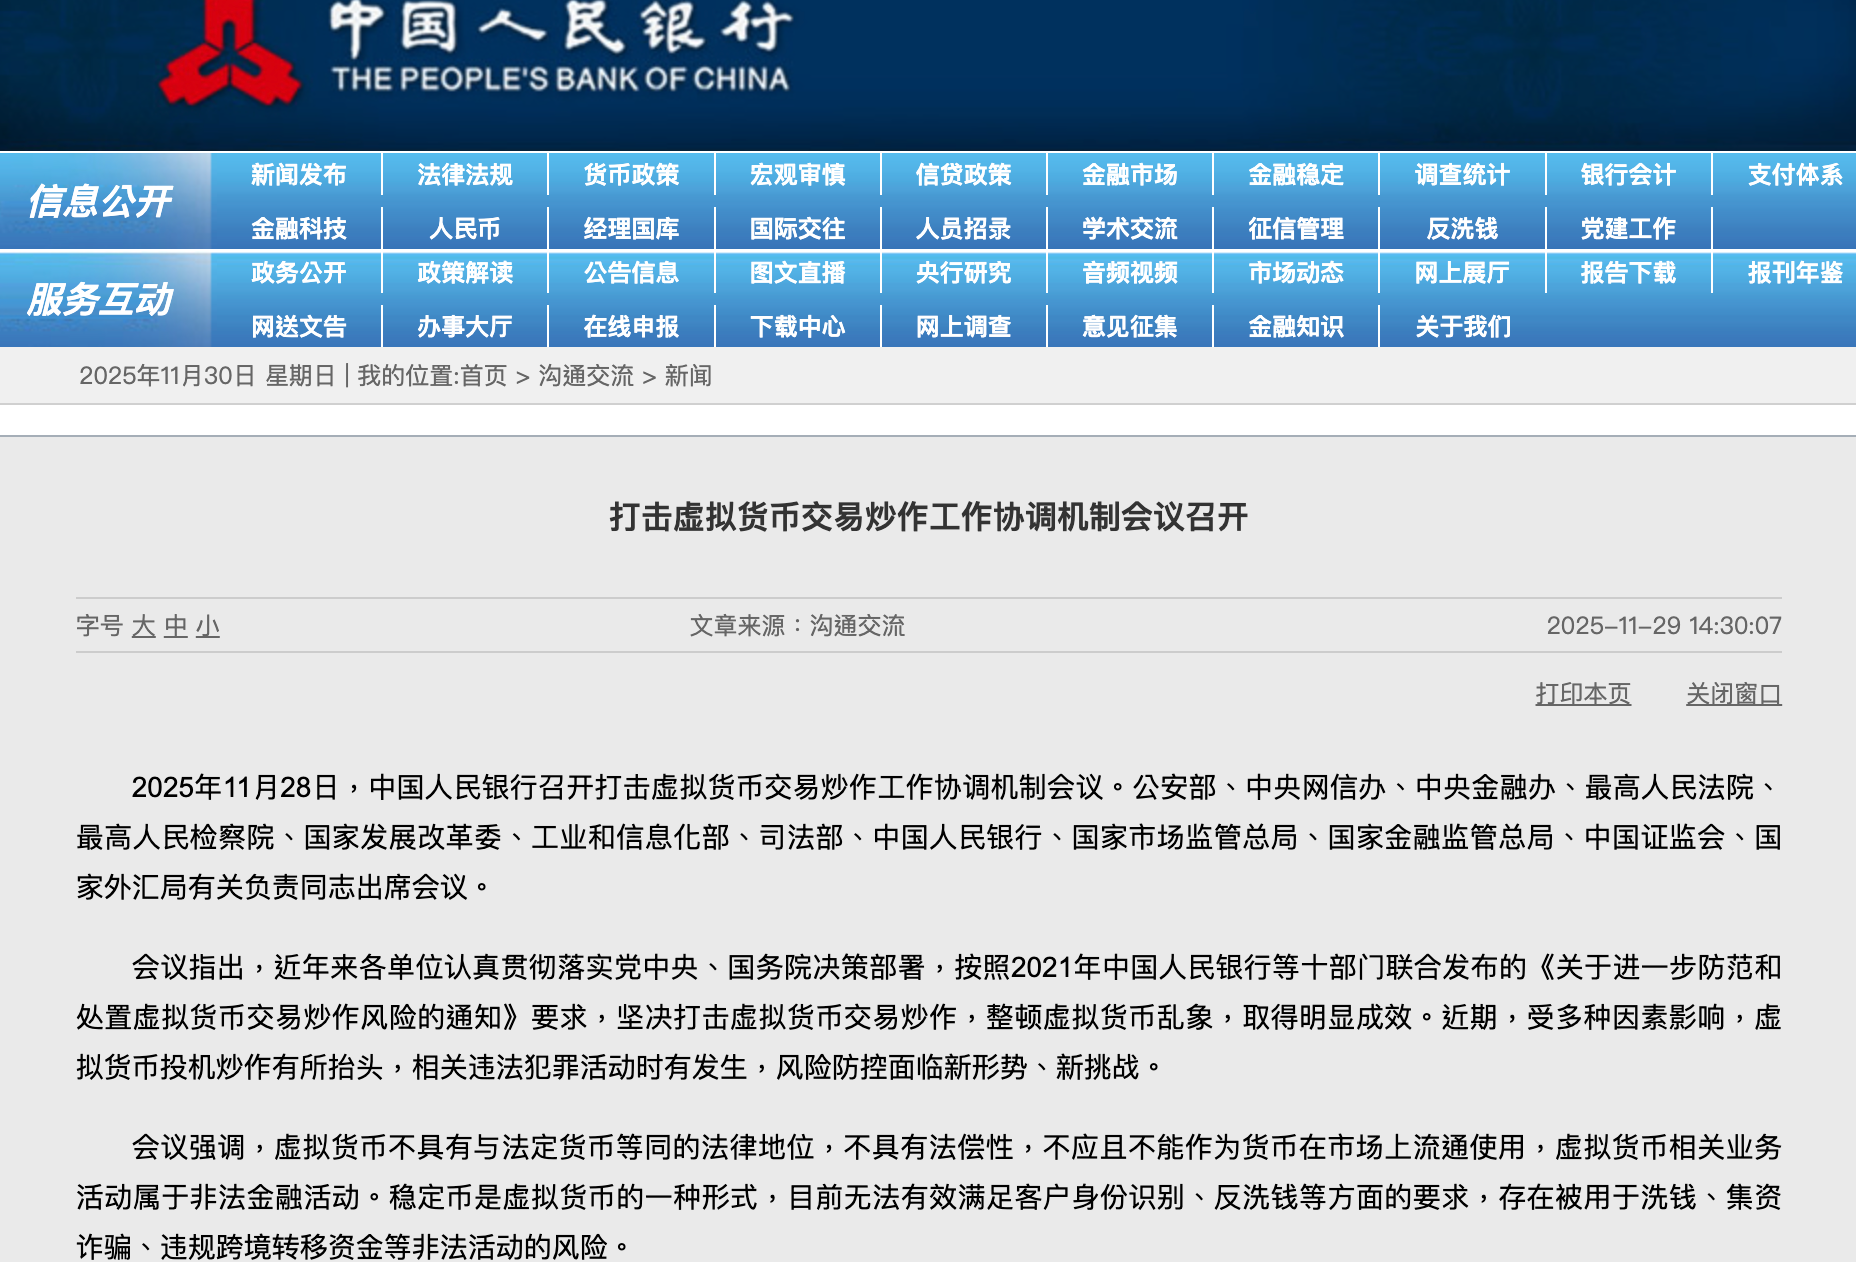Go to 调查统计 page
This screenshot has width=1856, height=1262.
click(x=1462, y=175)
